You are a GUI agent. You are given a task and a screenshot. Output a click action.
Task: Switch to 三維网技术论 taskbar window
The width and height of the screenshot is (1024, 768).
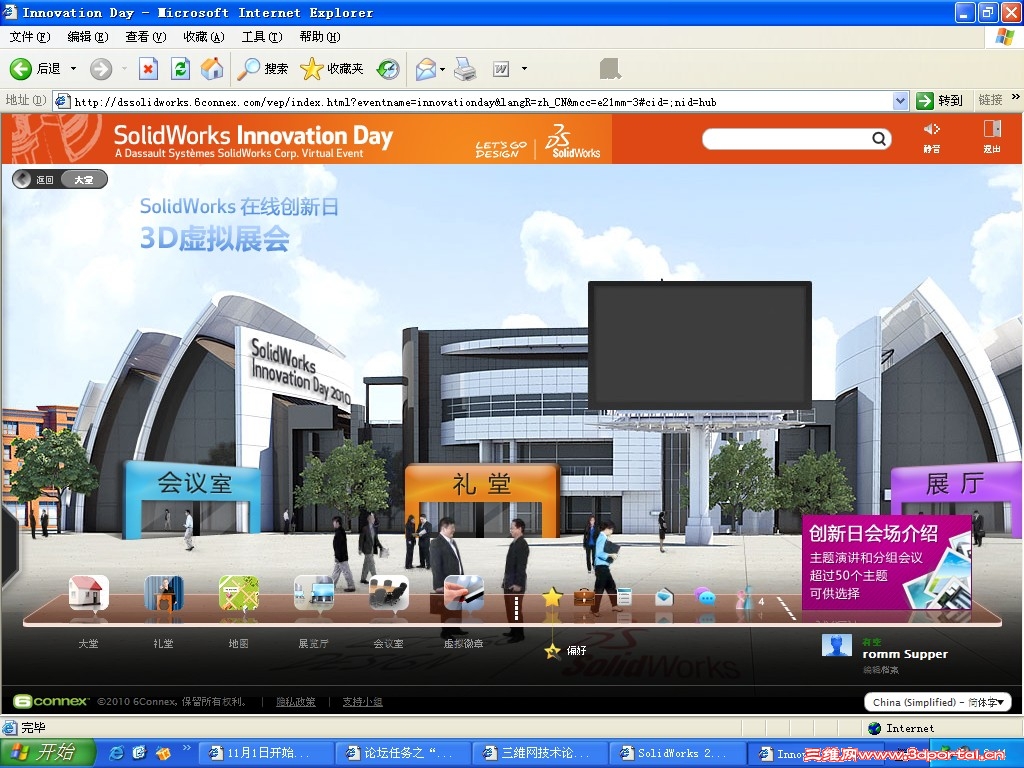[540, 753]
